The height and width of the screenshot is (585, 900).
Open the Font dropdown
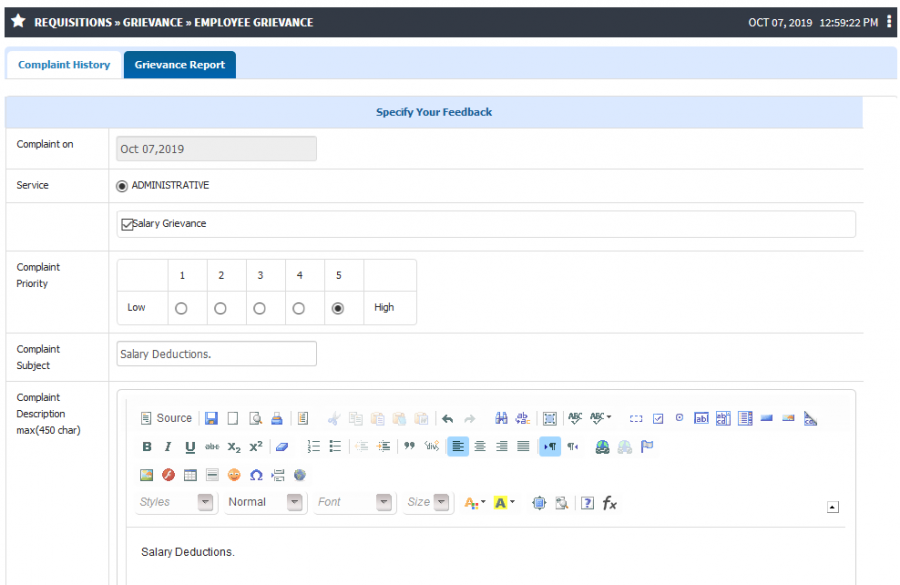pyautogui.click(x=354, y=502)
